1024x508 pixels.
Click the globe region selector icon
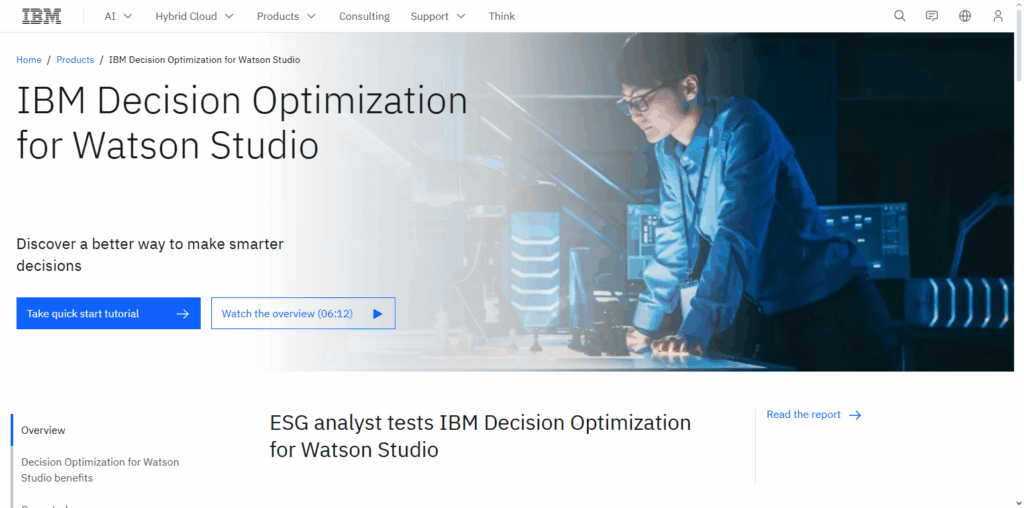(965, 16)
